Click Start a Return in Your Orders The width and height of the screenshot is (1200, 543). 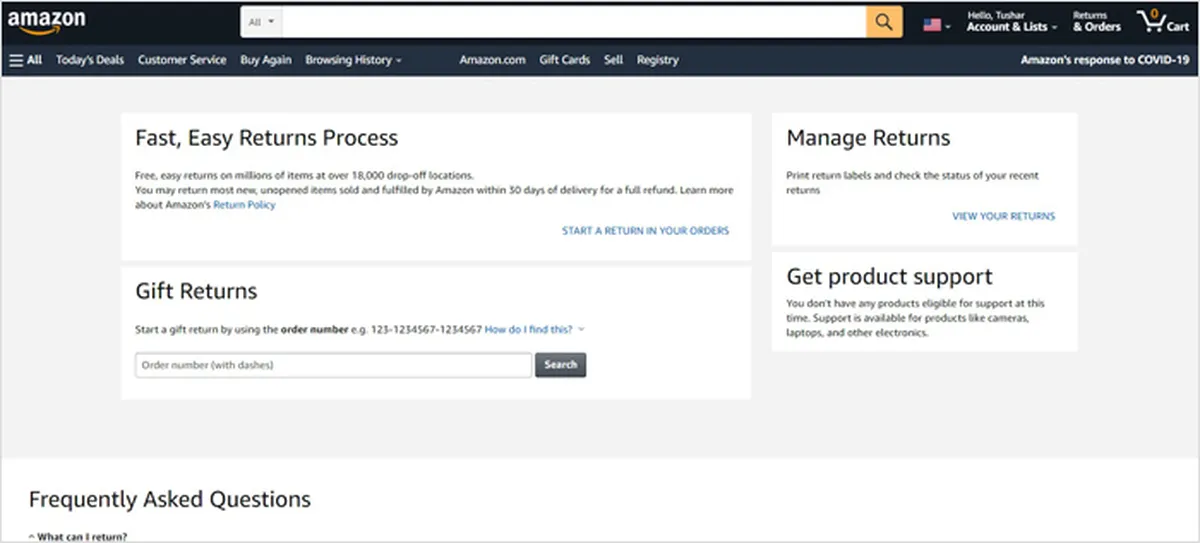pyautogui.click(x=646, y=231)
